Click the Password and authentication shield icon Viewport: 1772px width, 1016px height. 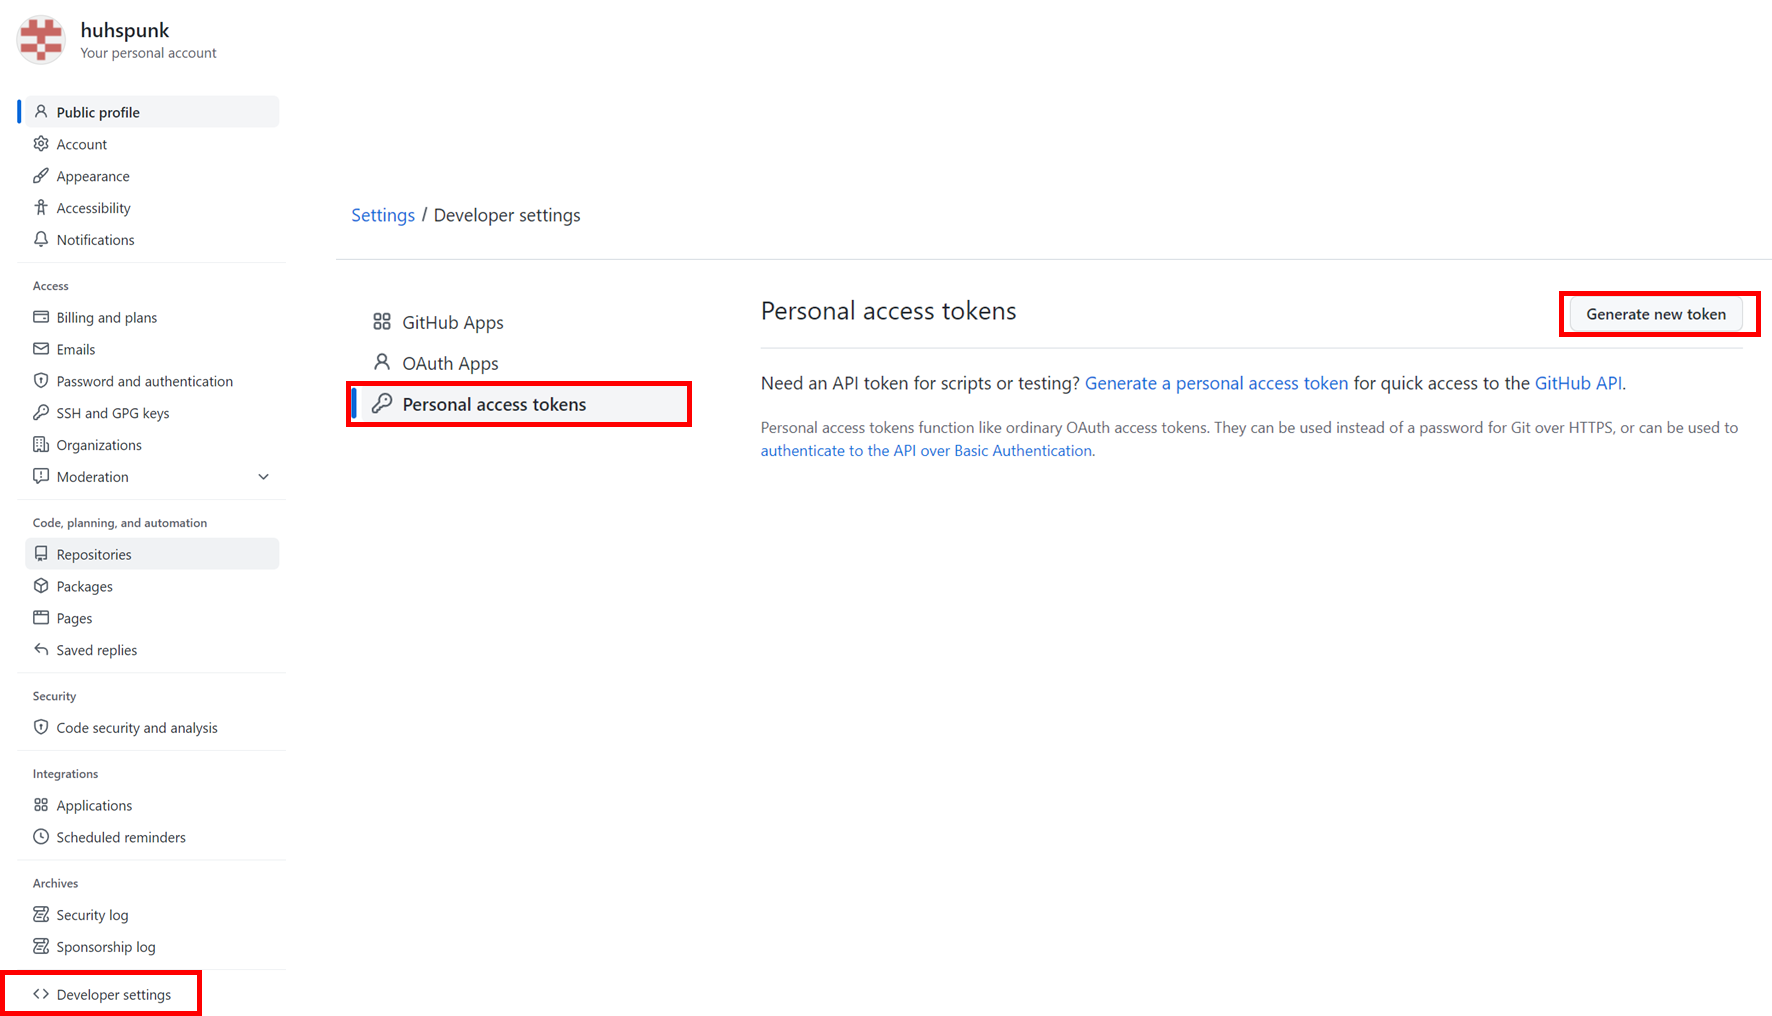click(41, 381)
